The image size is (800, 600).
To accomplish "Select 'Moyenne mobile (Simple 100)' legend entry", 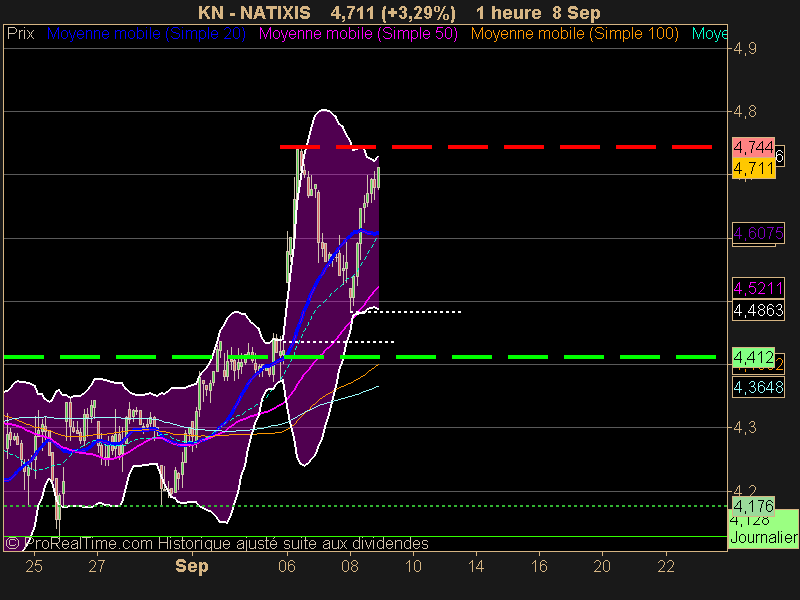I will coord(574,34).
